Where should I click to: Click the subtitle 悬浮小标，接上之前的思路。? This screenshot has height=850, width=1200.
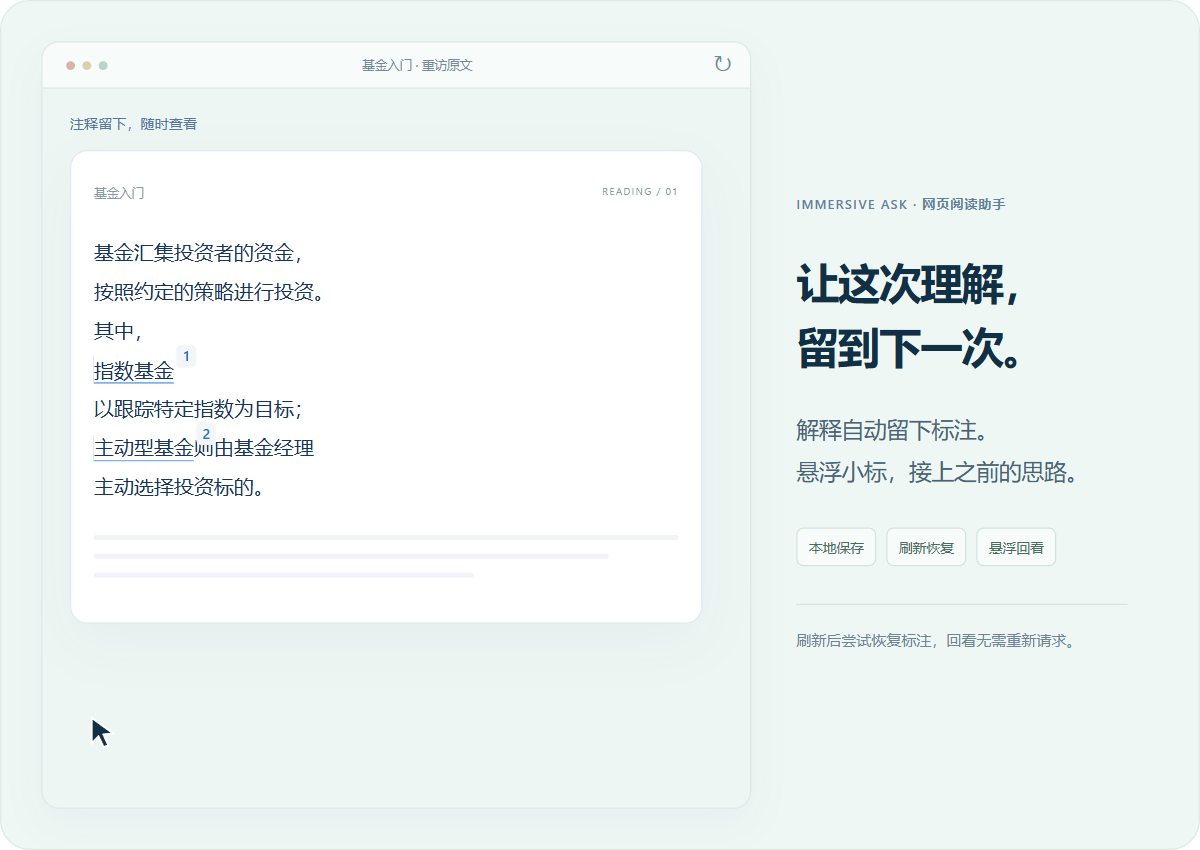[938, 472]
